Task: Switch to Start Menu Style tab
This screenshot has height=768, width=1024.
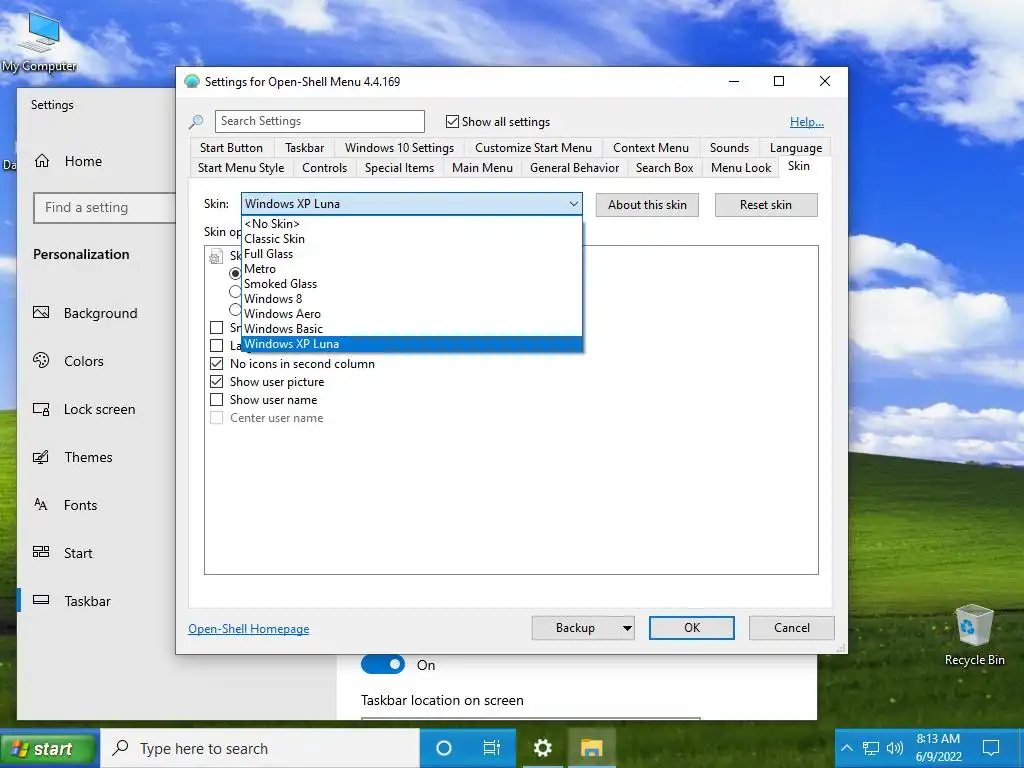Action: tap(241, 168)
